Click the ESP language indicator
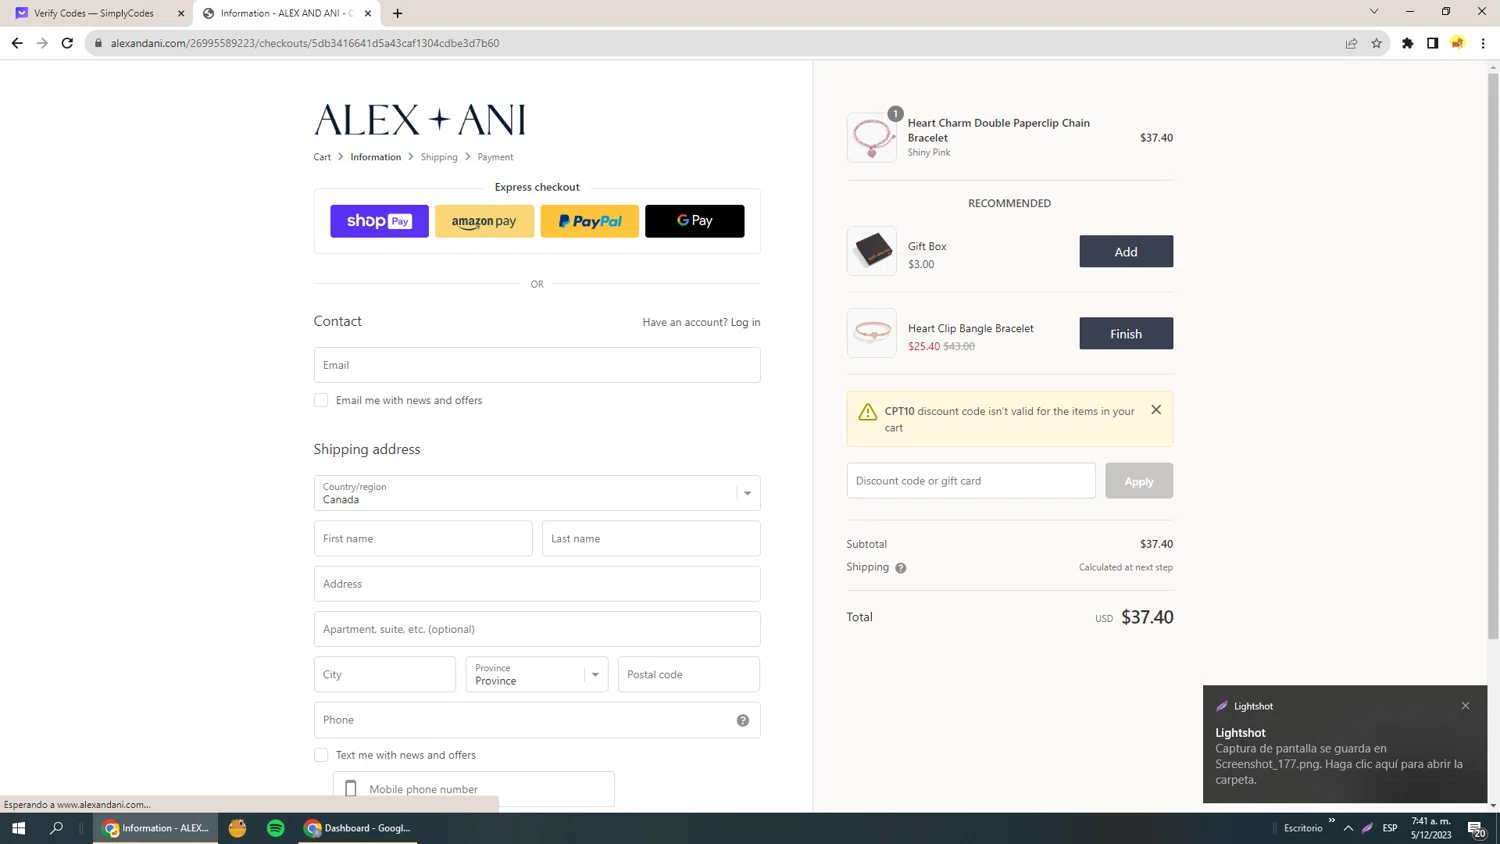Screen dimensions: 1500x844 tap(1390, 828)
